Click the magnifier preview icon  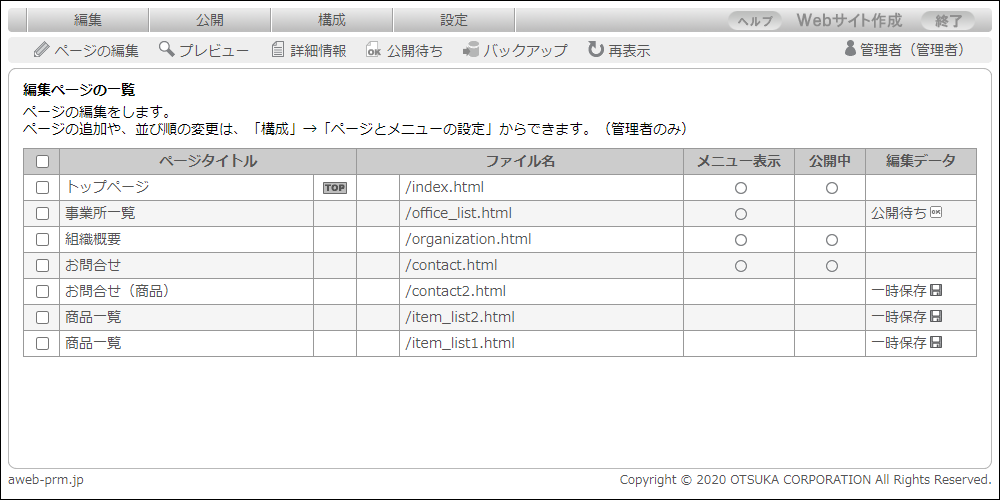point(166,49)
